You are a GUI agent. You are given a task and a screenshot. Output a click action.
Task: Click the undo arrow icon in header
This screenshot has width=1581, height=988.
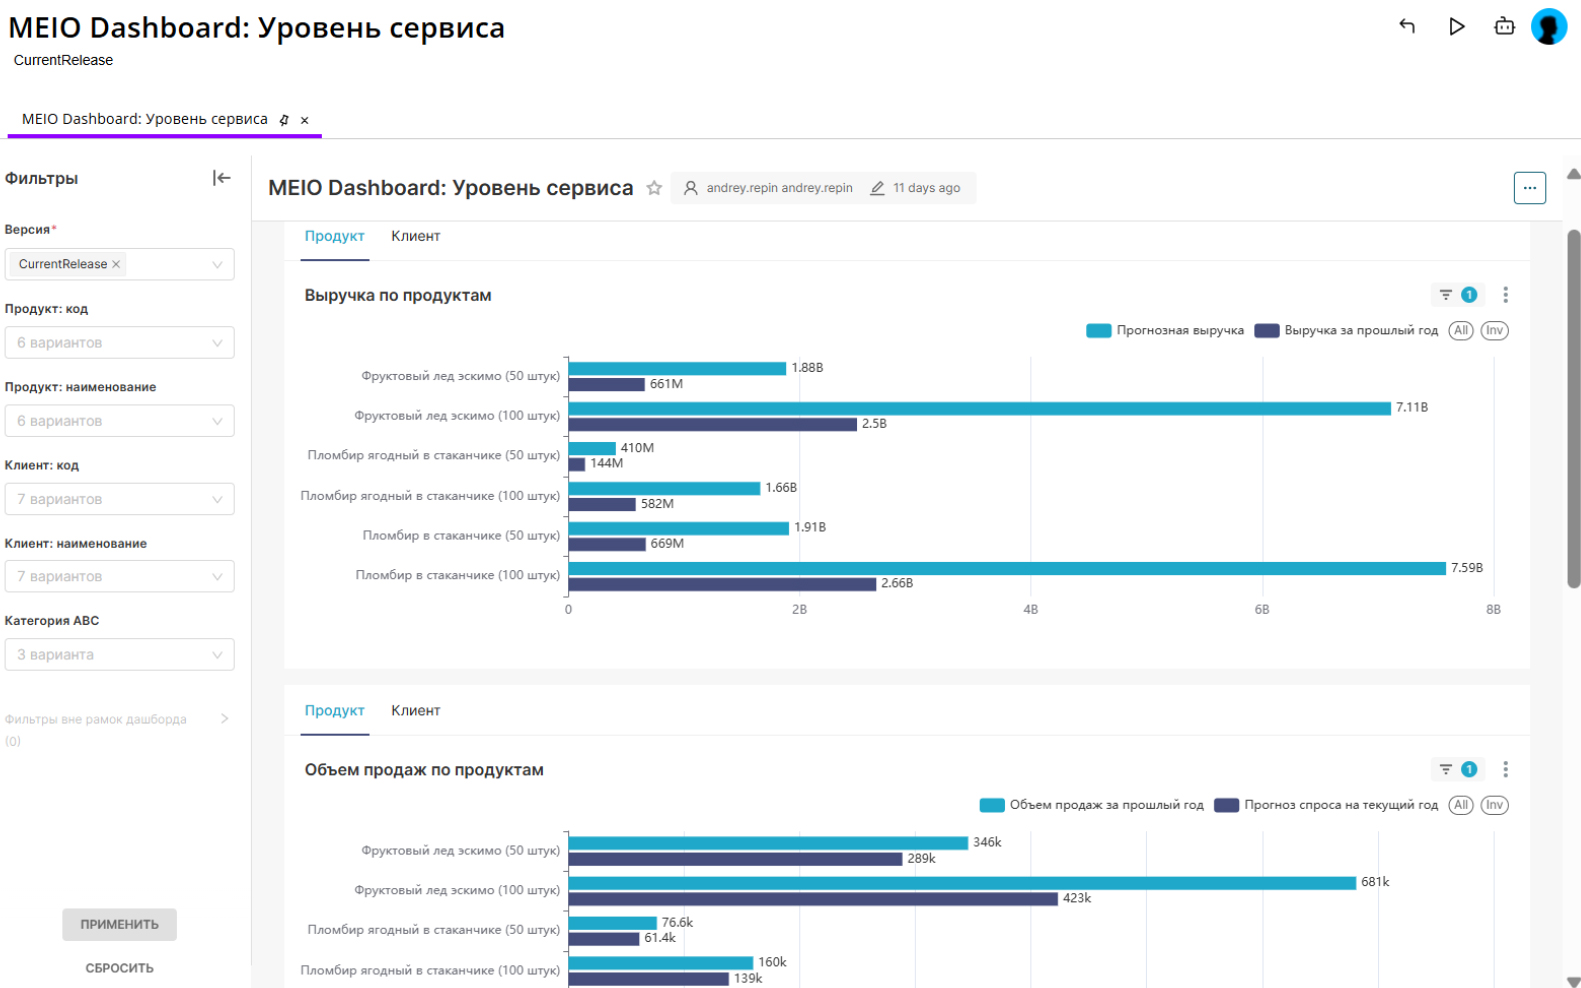click(1407, 26)
